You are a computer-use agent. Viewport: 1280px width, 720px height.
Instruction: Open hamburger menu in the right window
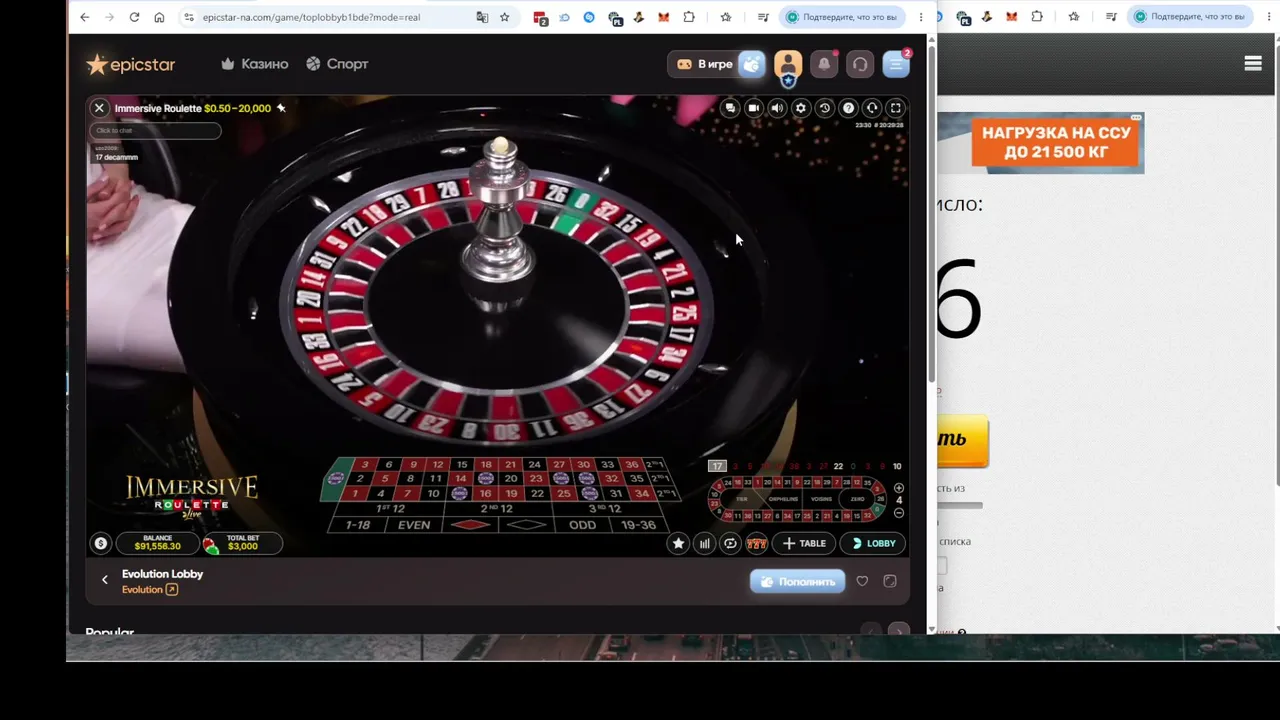point(1253,64)
